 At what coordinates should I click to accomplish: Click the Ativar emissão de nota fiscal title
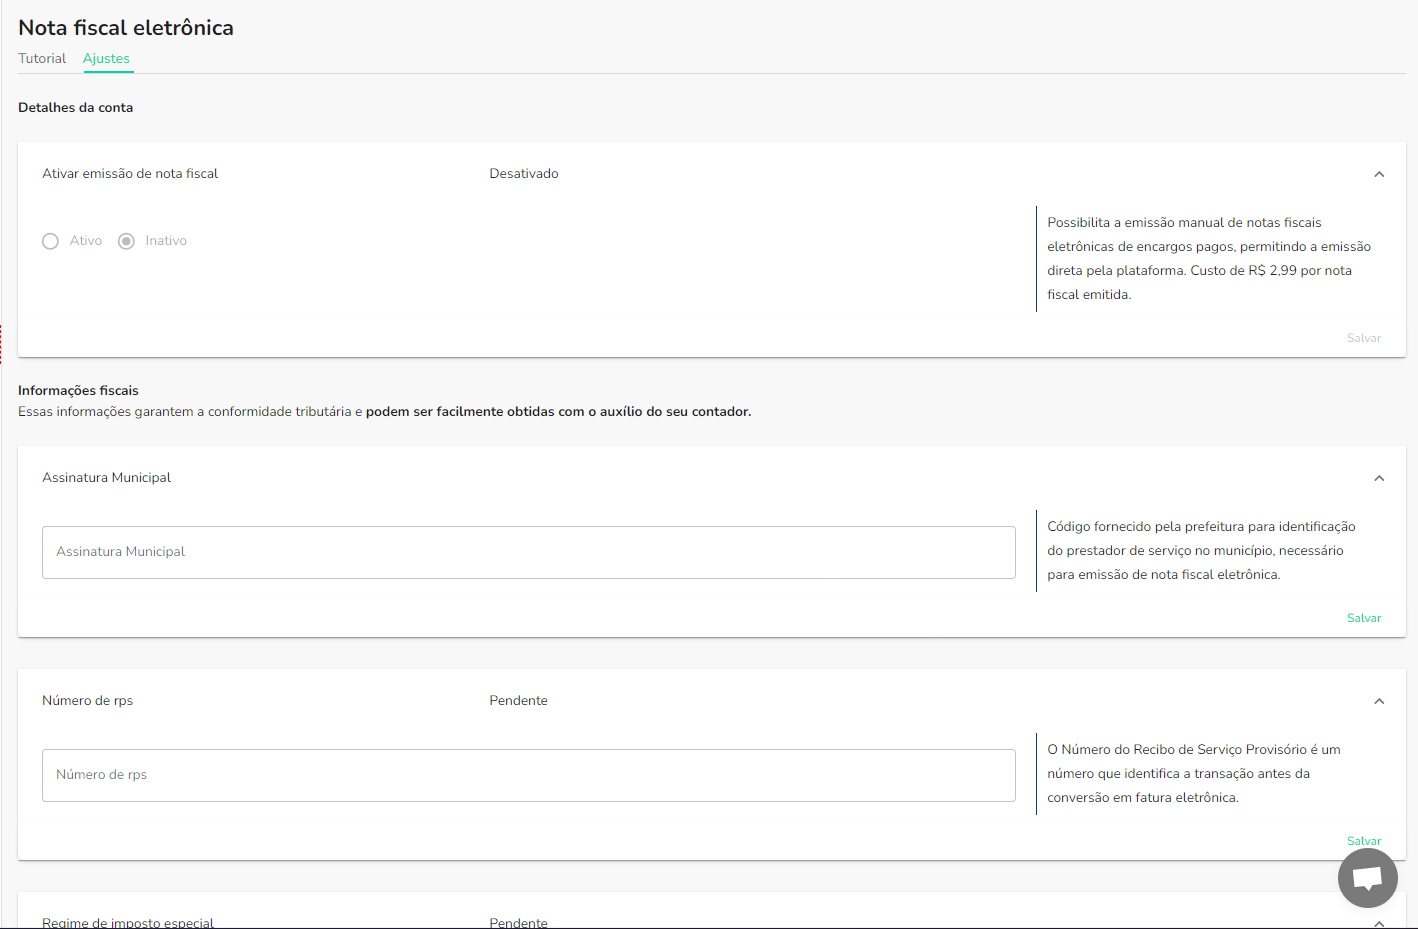point(130,173)
